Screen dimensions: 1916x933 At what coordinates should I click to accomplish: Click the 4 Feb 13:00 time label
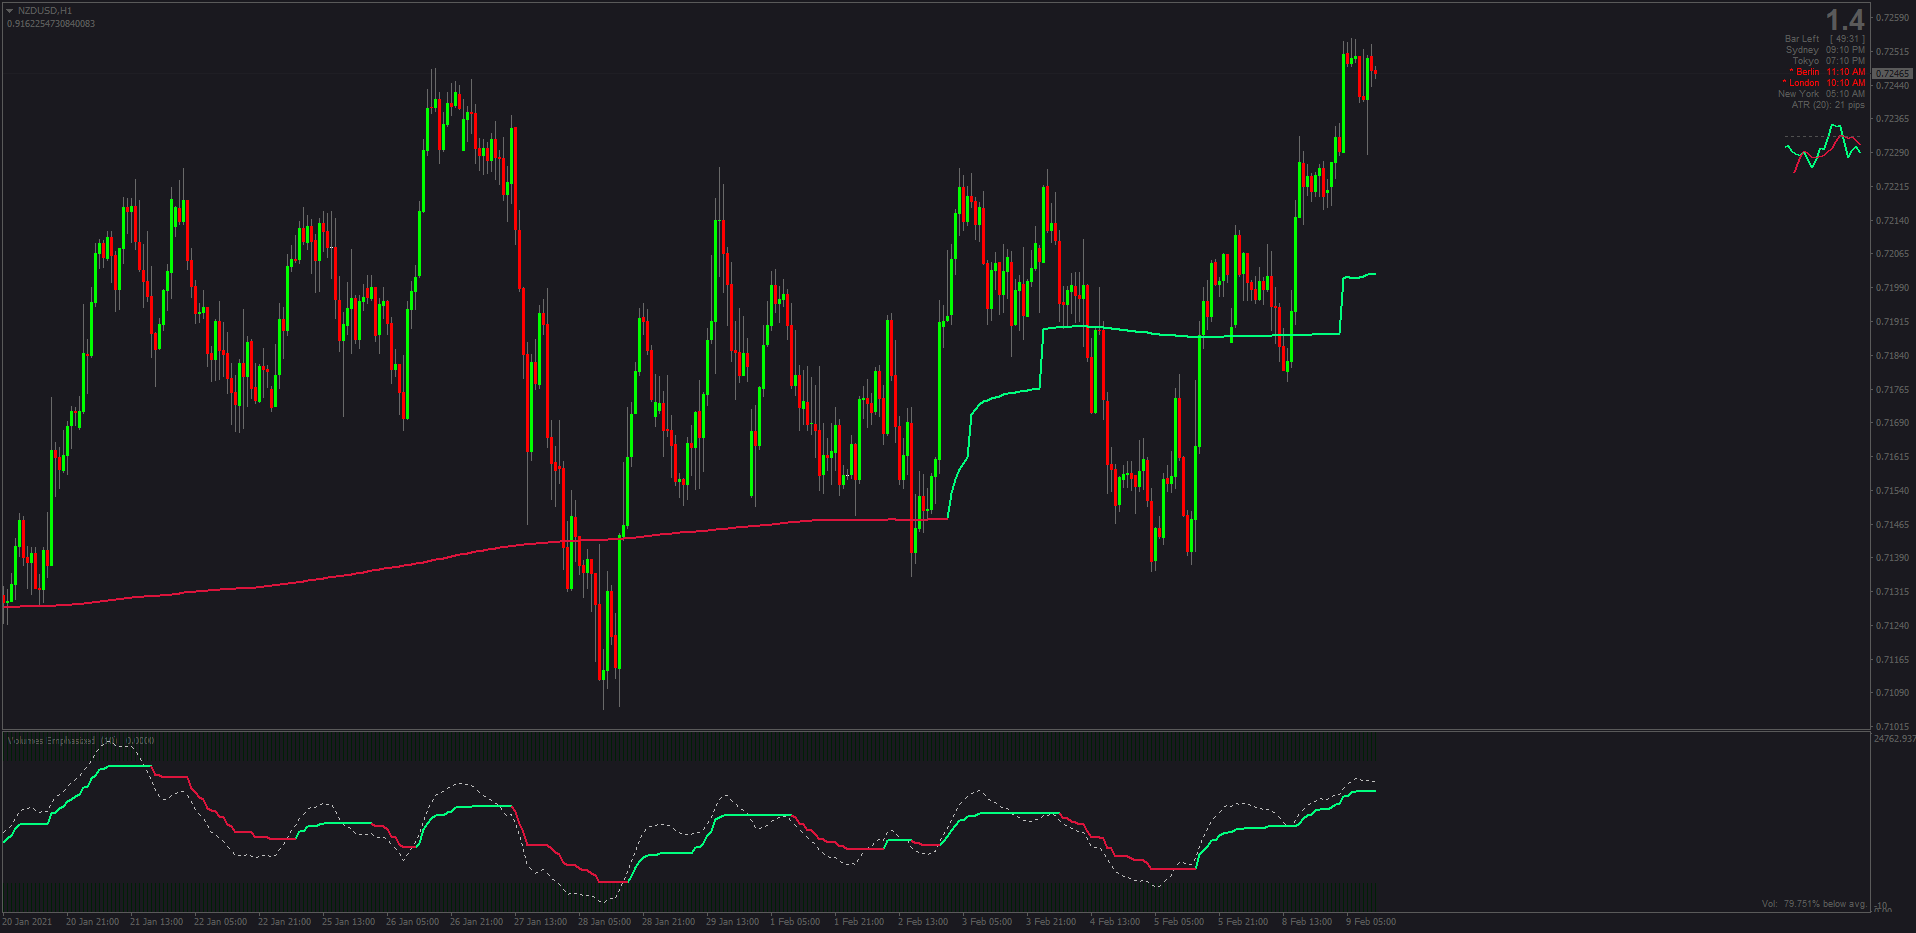tap(1115, 922)
